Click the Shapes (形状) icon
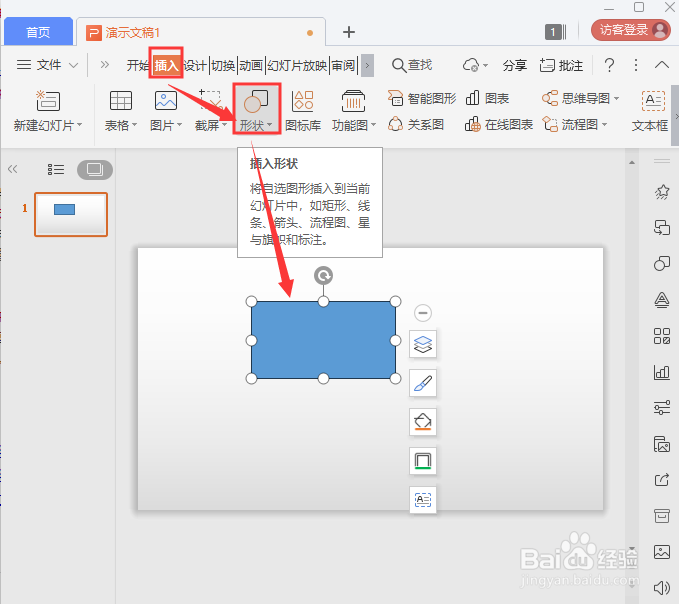Screen dimensions: 679x604 click(256, 101)
